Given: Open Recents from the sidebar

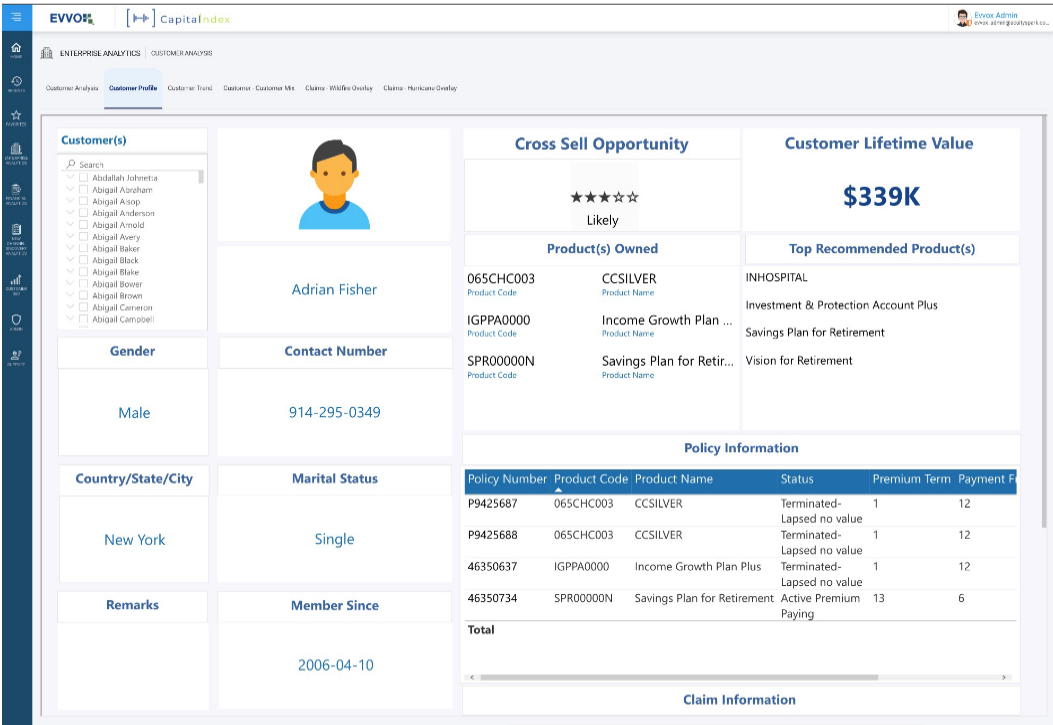Looking at the screenshot, I should coord(15,84).
